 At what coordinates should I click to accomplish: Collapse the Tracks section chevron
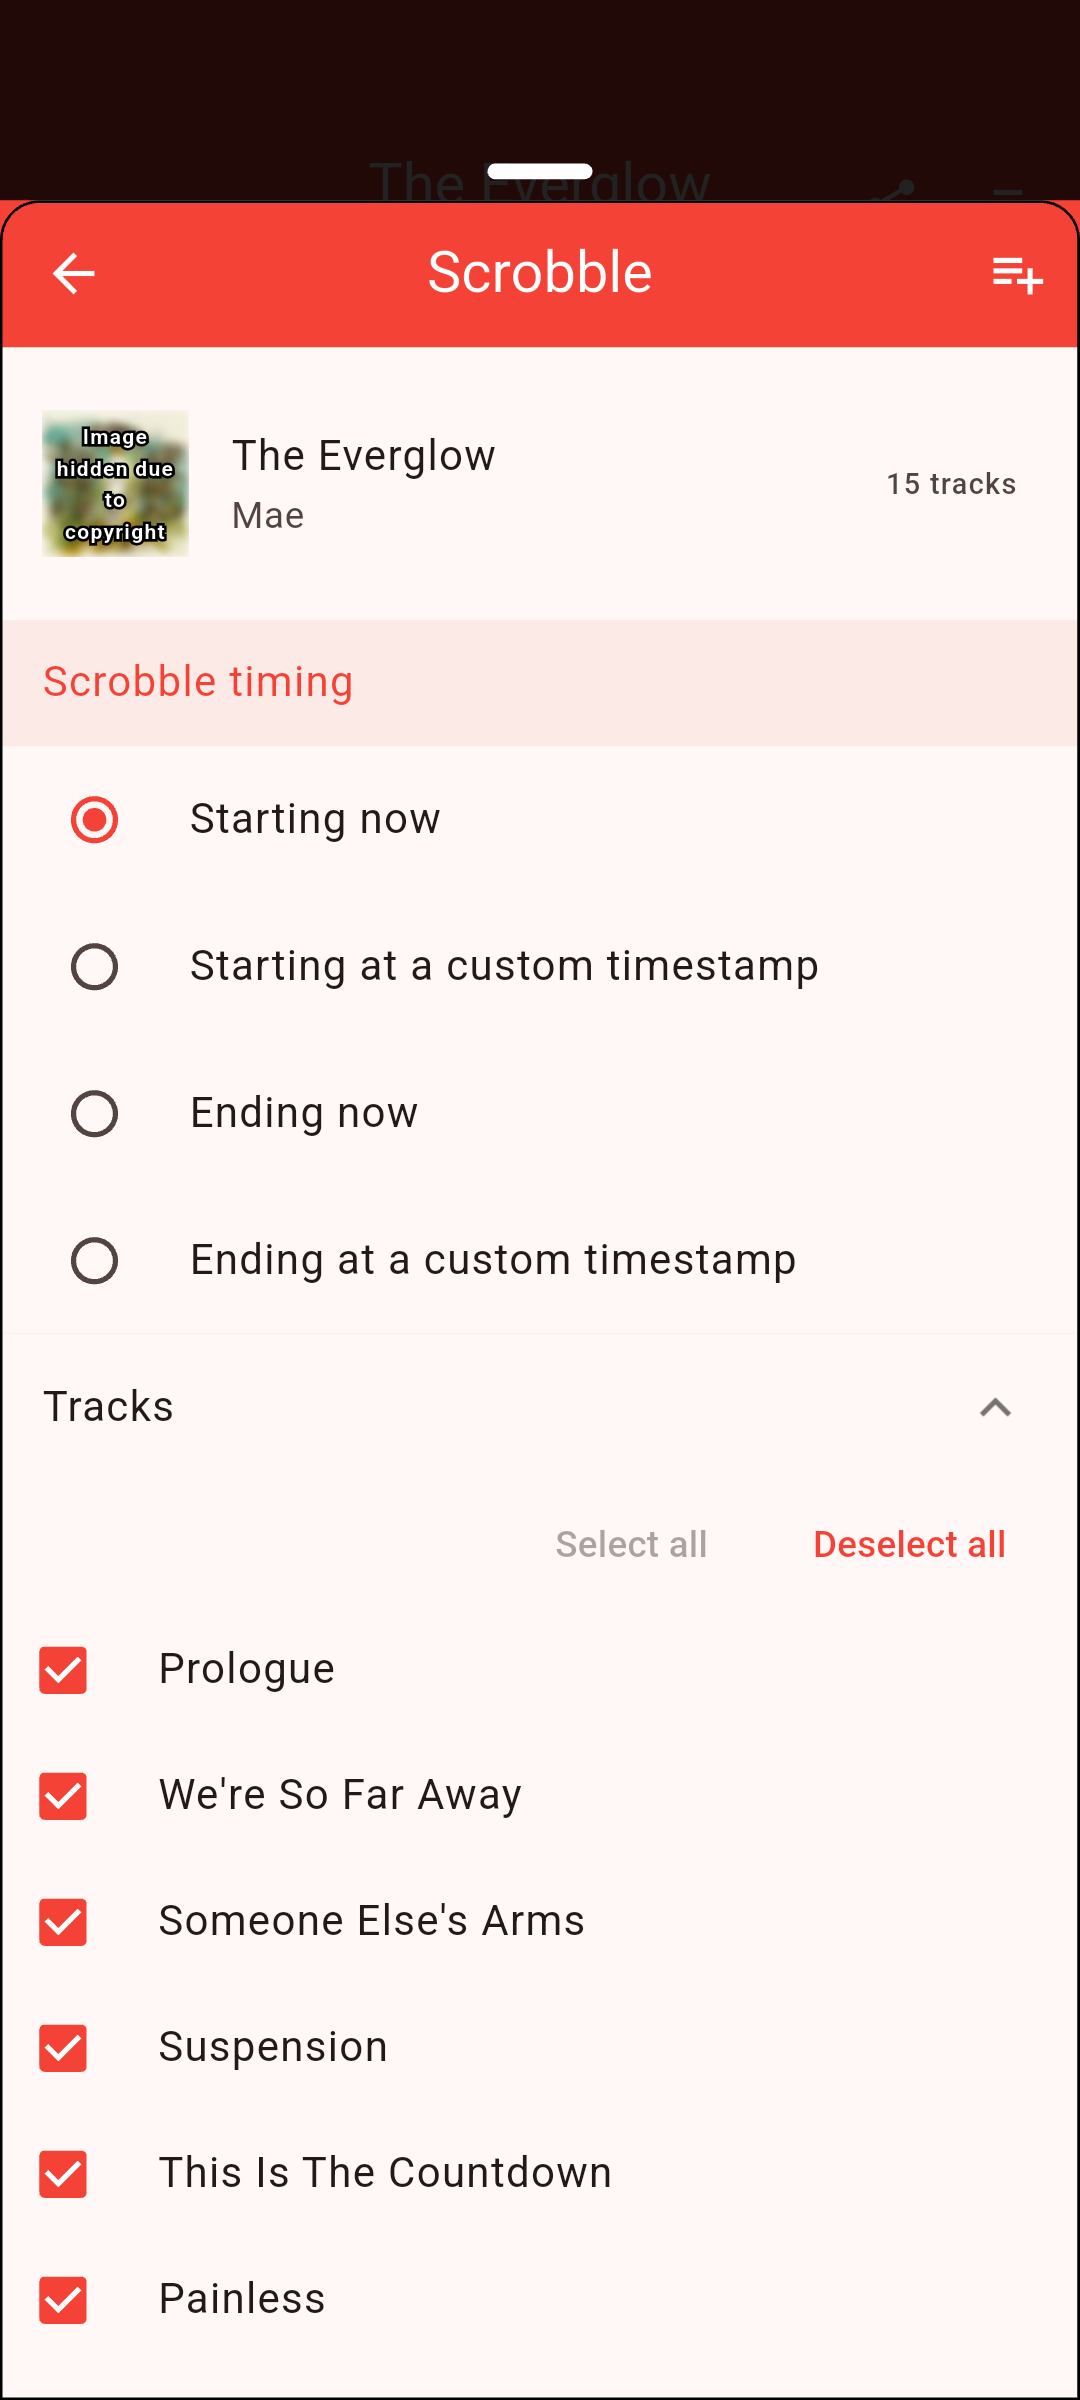click(995, 1408)
